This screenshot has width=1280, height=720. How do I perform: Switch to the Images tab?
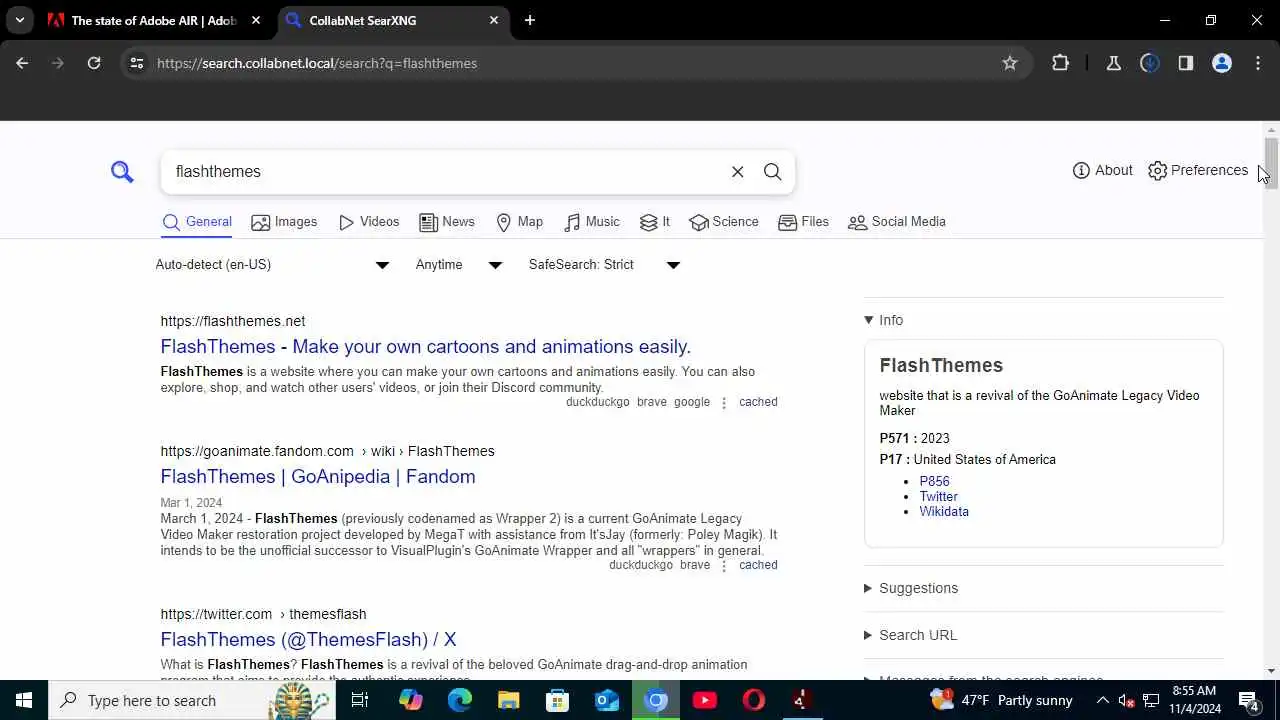point(284,222)
